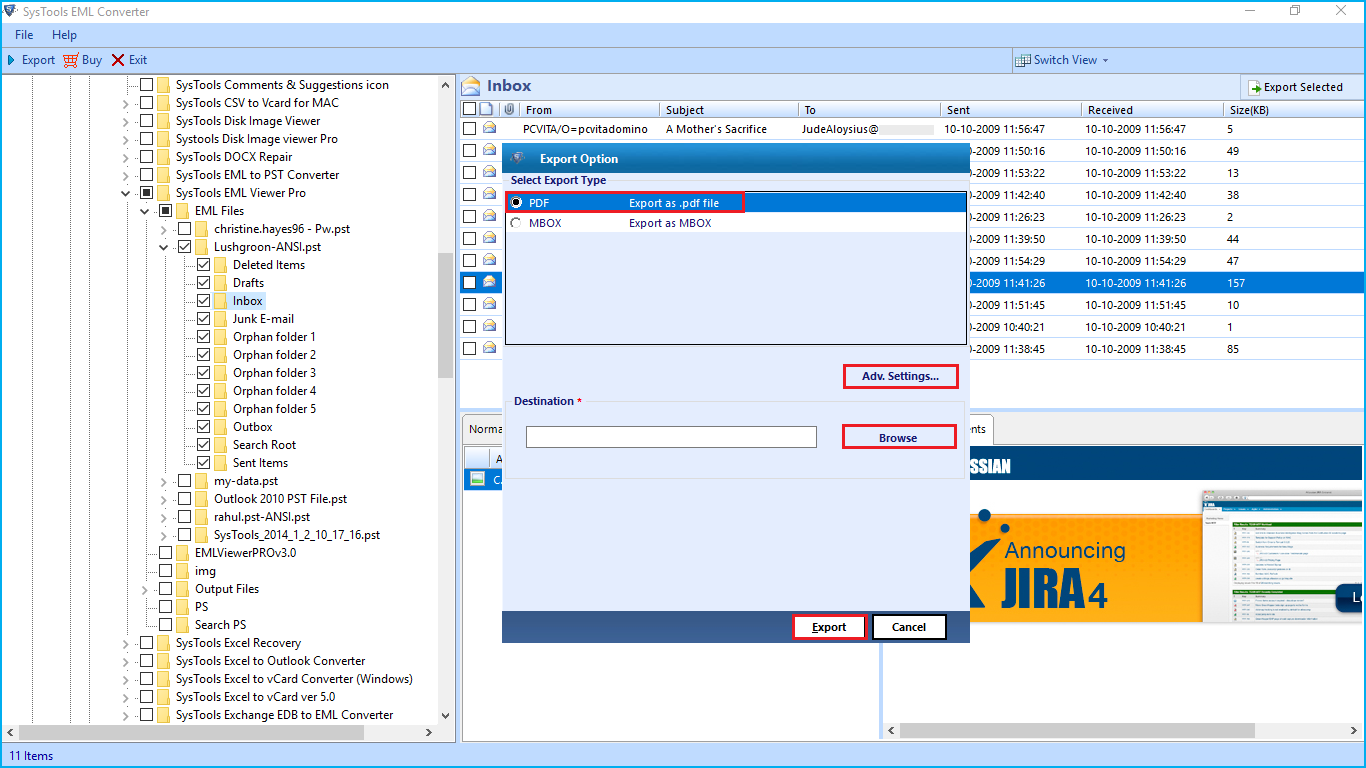The height and width of the screenshot is (768, 1366).
Task: Check the A Mother's Sacrifice email checkbox
Action: 470,129
